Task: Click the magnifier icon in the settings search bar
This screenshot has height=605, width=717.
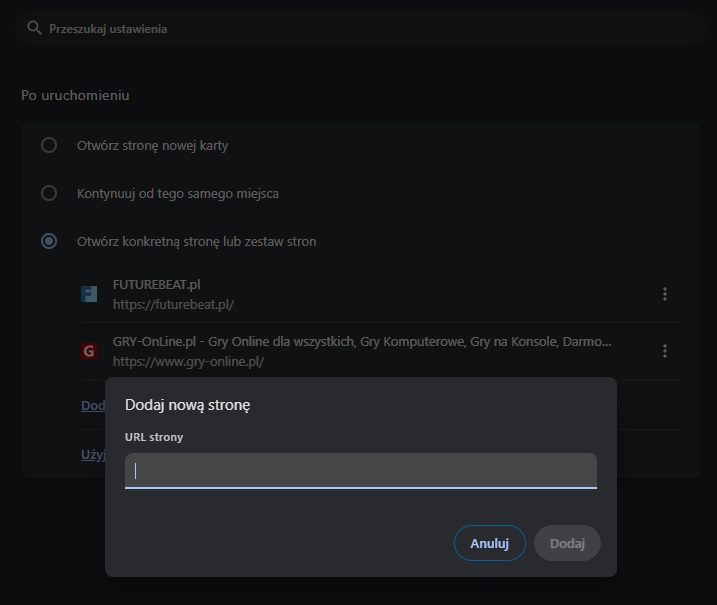Action: point(34,29)
